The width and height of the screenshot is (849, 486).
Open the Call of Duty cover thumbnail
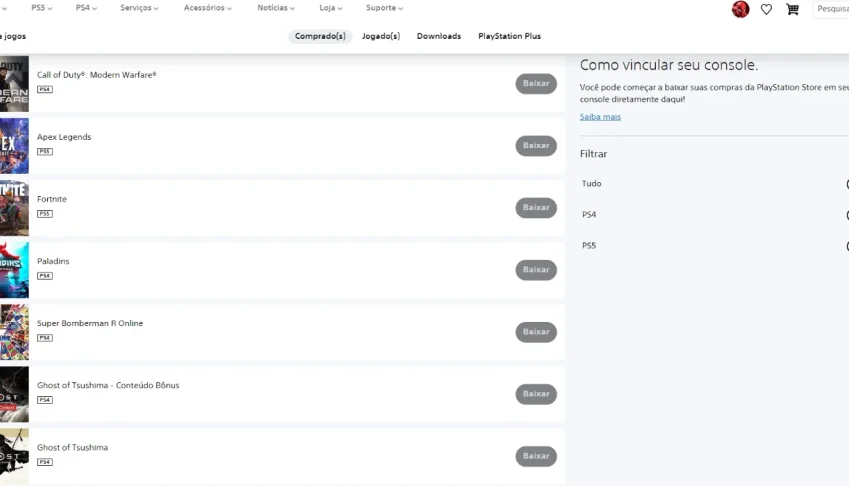(x=14, y=84)
